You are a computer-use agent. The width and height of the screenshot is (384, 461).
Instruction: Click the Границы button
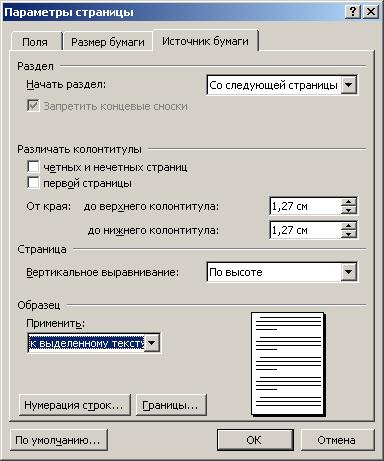(x=171, y=405)
